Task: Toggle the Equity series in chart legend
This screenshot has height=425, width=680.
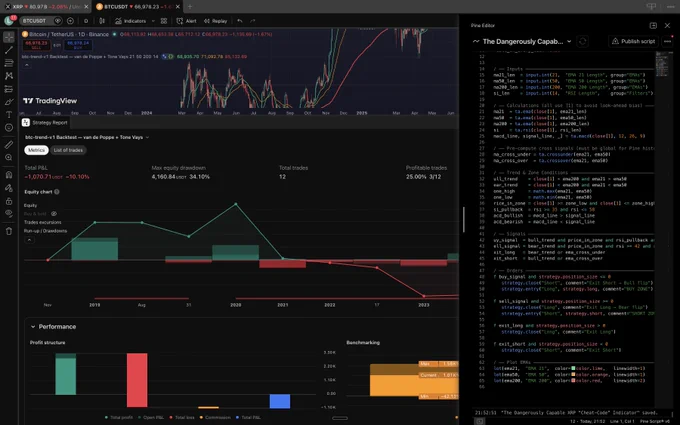Action: pyautogui.click(x=30, y=205)
